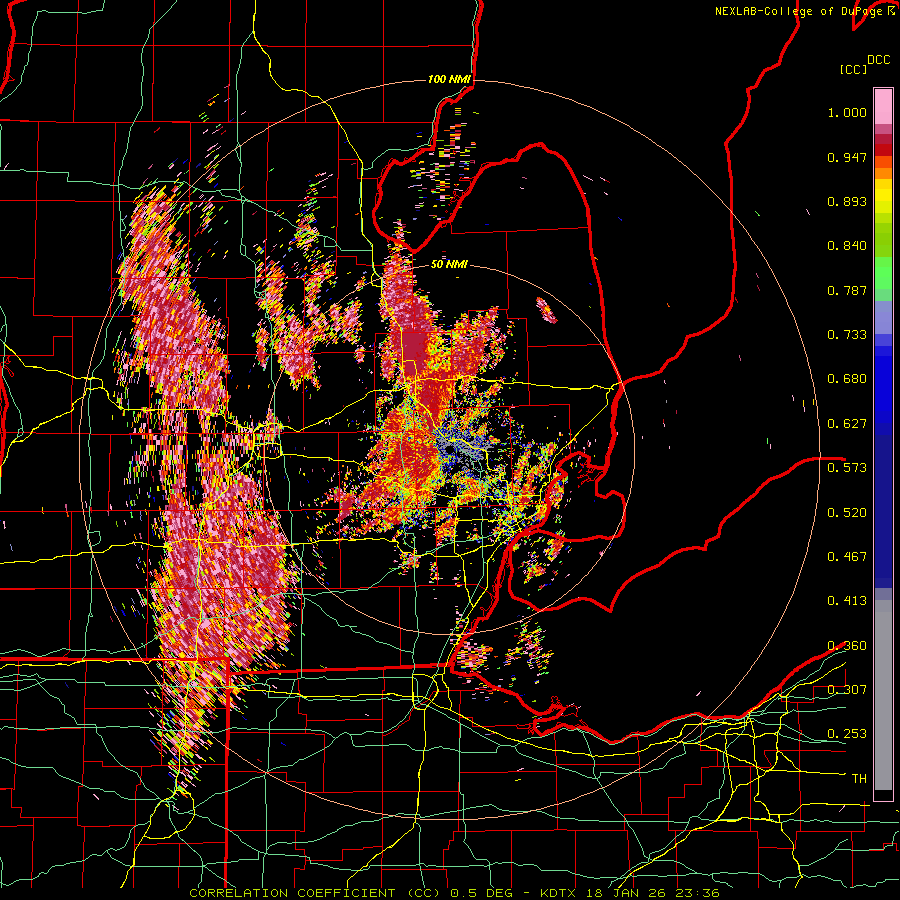Pick the light pink segment topping the color bar
The height and width of the screenshot is (900, 900).
click(x=883, y=106)
